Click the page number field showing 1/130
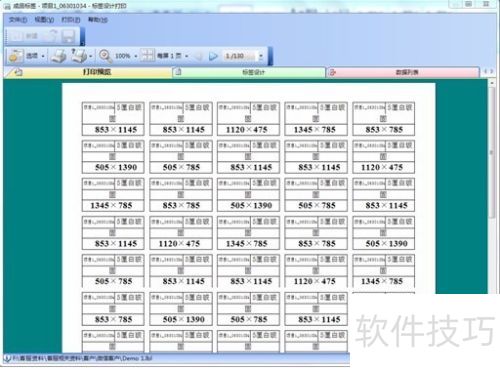The image size is (500, 368). [x=240, y=56]
